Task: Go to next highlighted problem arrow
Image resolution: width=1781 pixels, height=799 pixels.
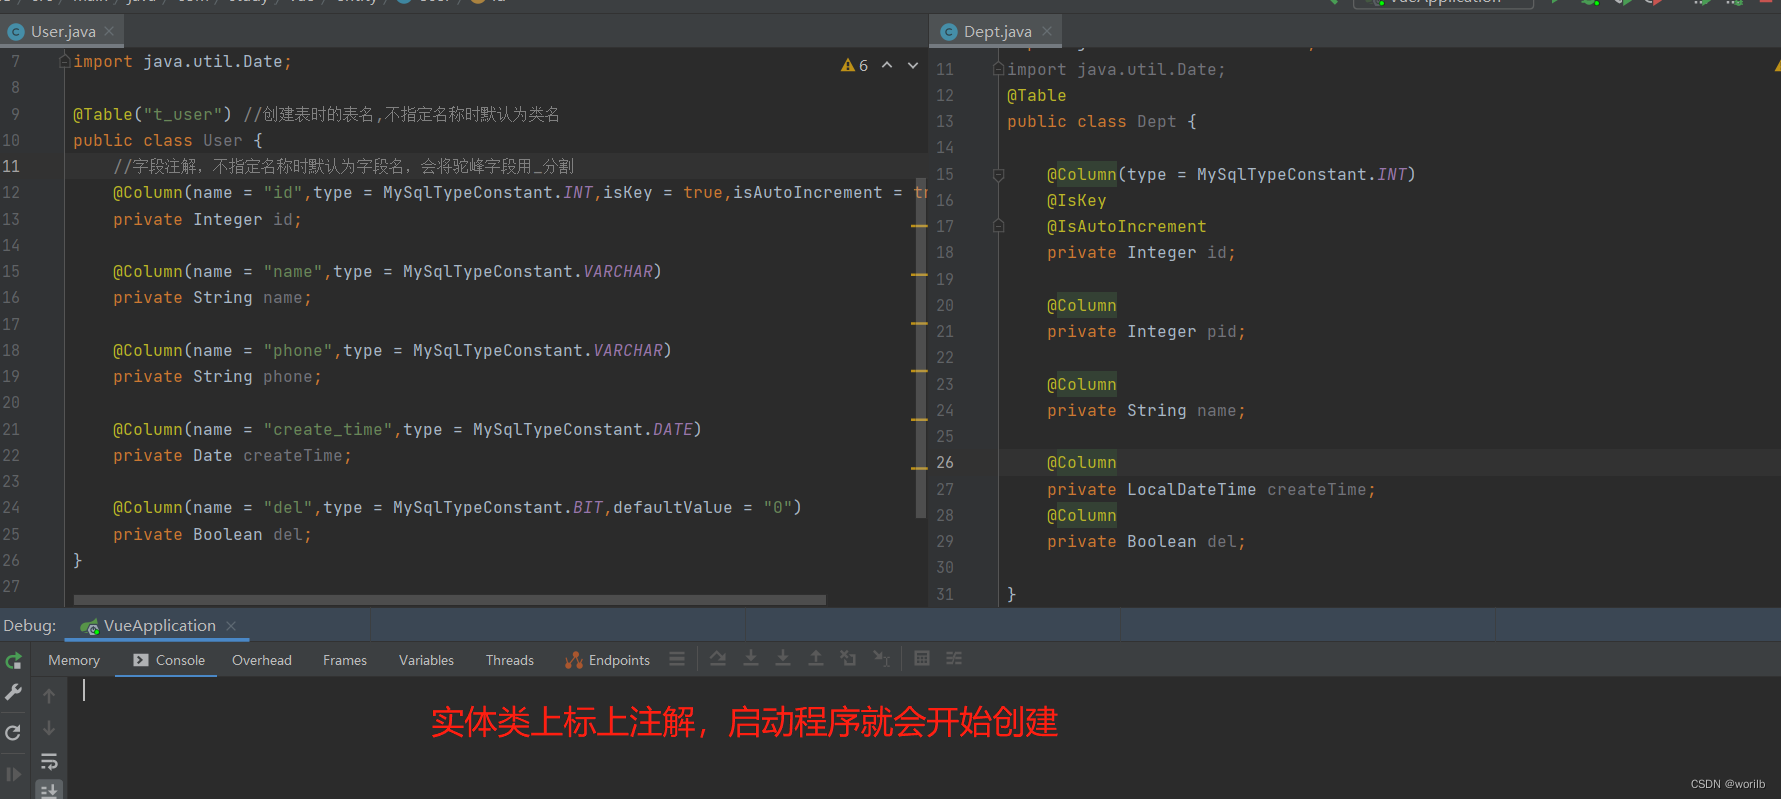Action: [x=913, y=65]
